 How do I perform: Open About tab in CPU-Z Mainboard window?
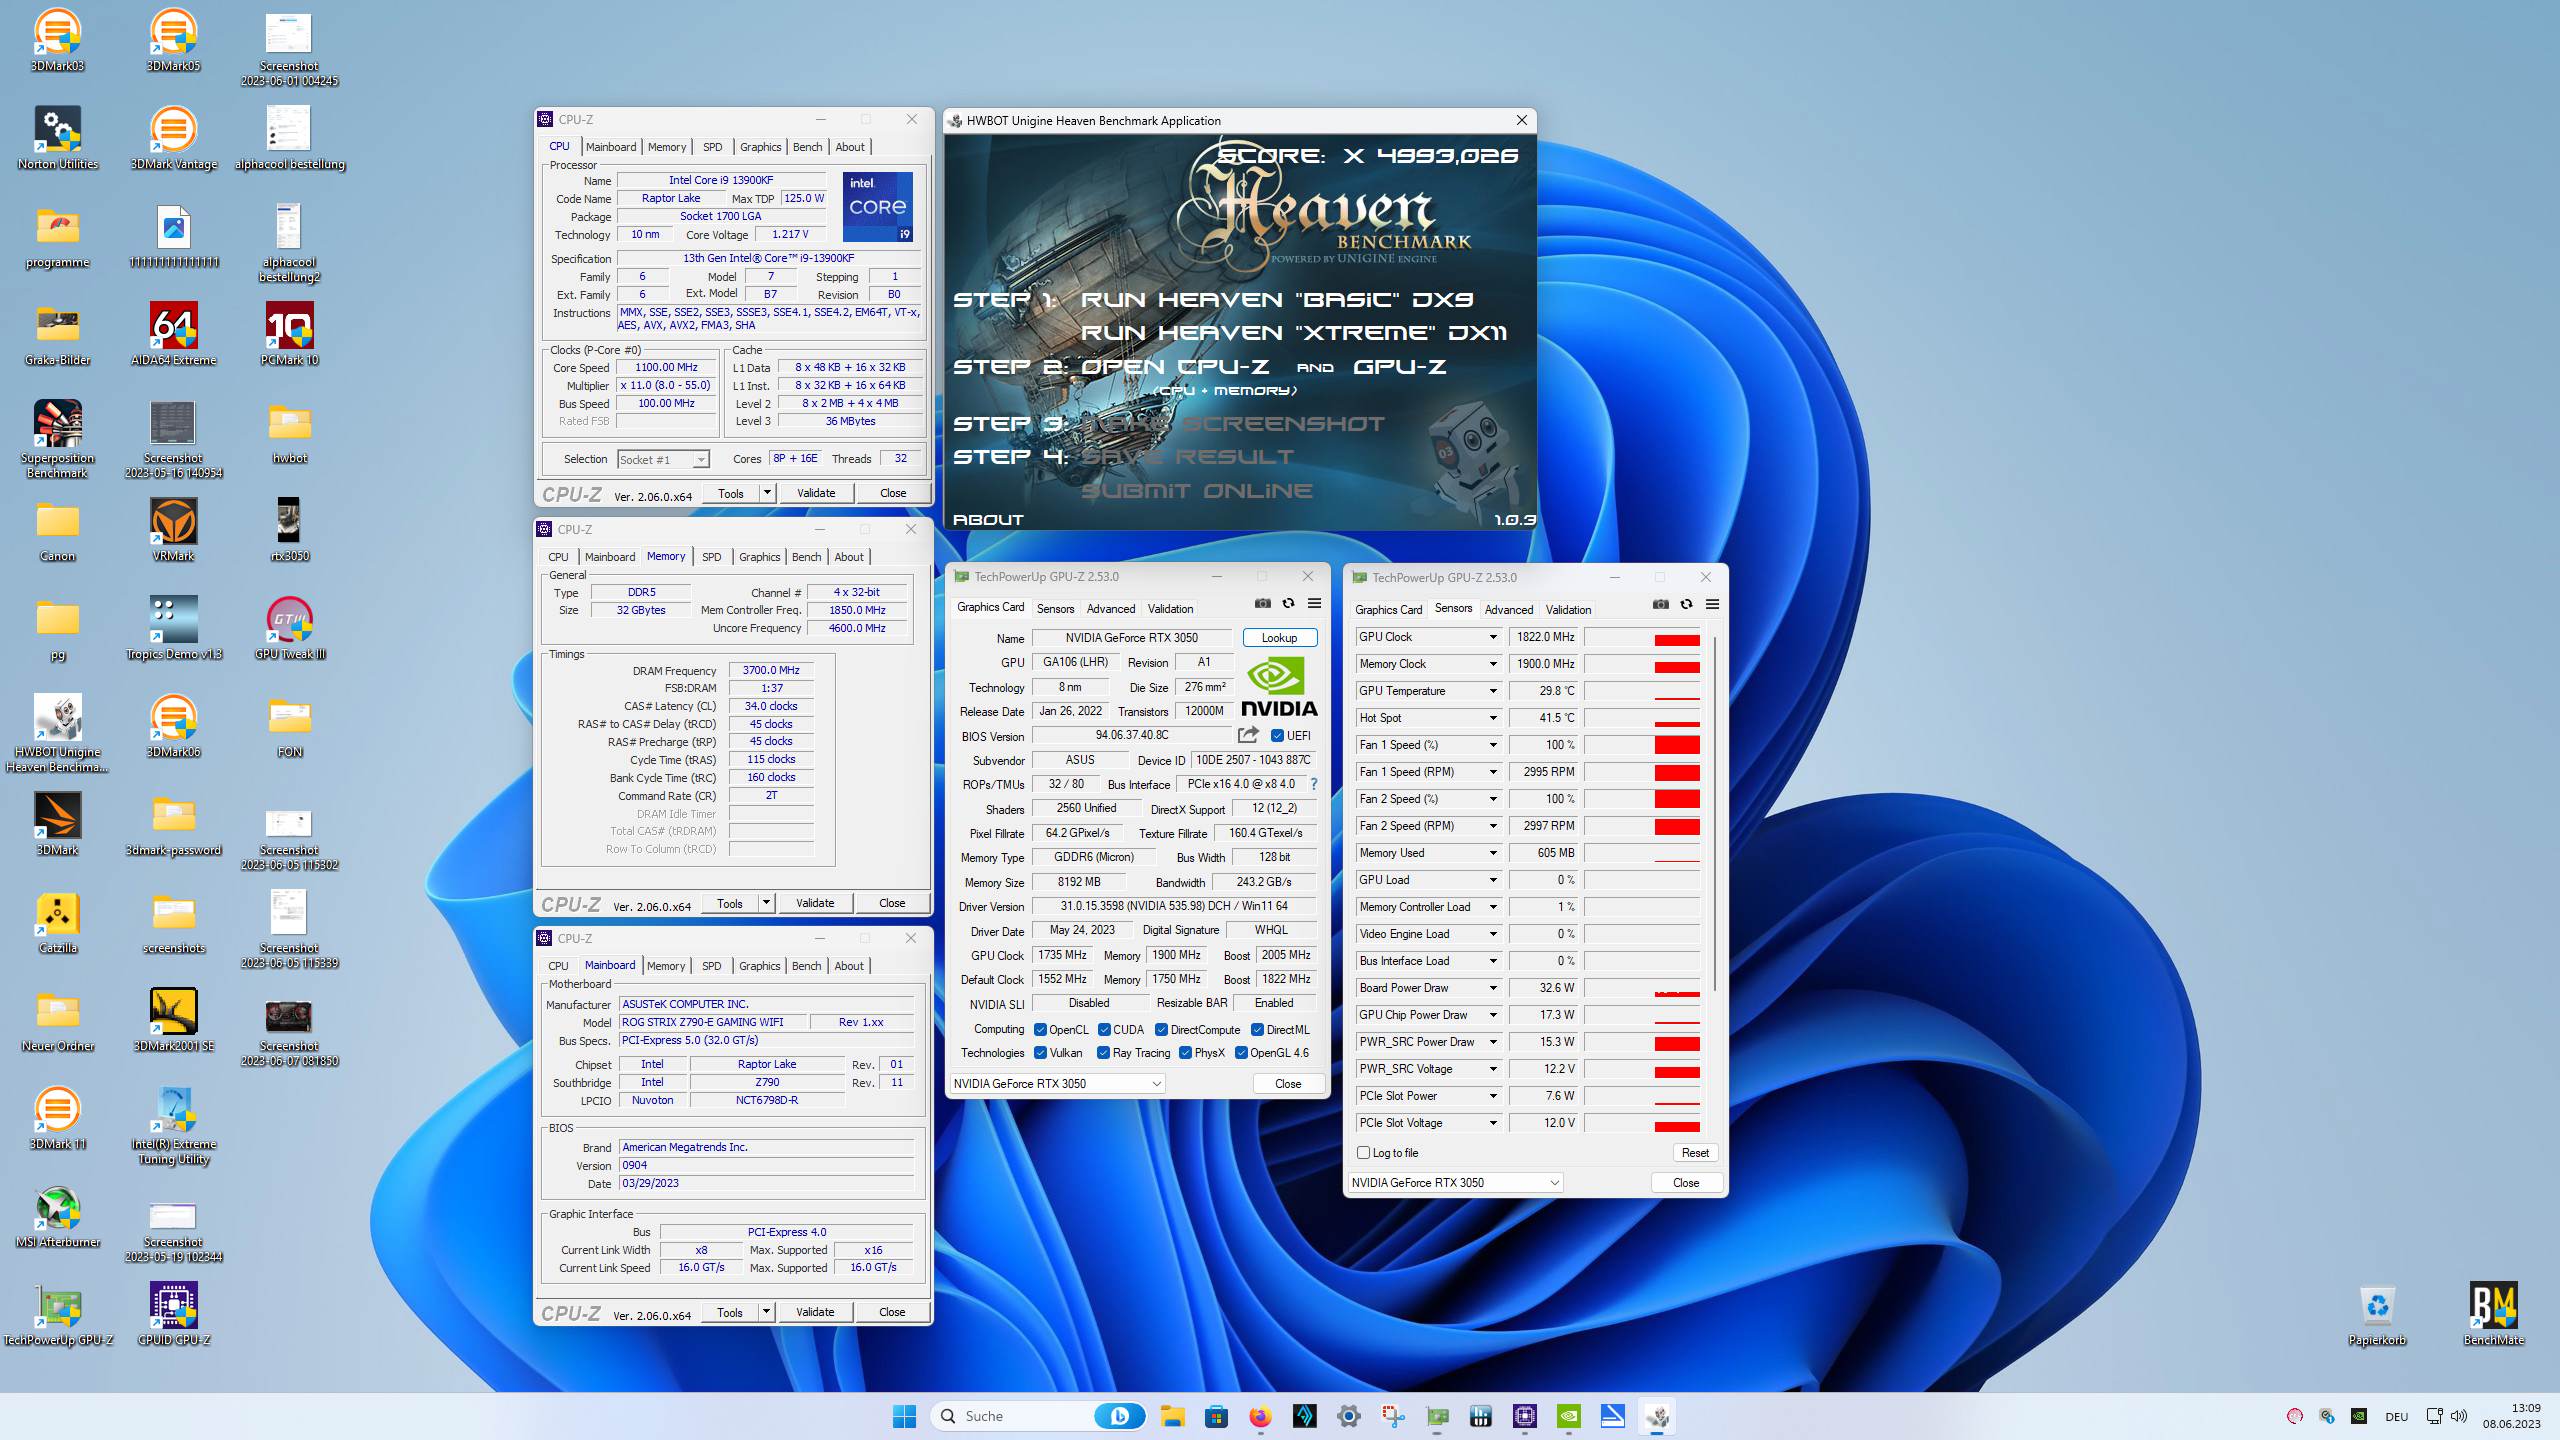pyautogui.click(x=849, y=966)
